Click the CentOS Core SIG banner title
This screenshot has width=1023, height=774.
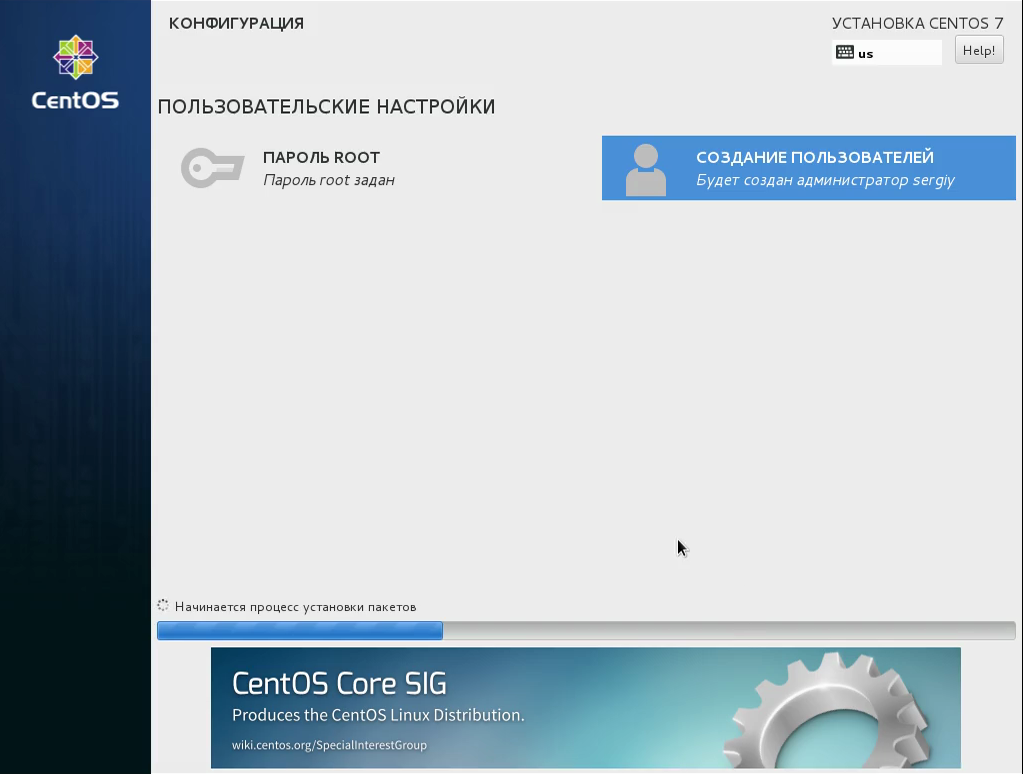pos(339,684)
